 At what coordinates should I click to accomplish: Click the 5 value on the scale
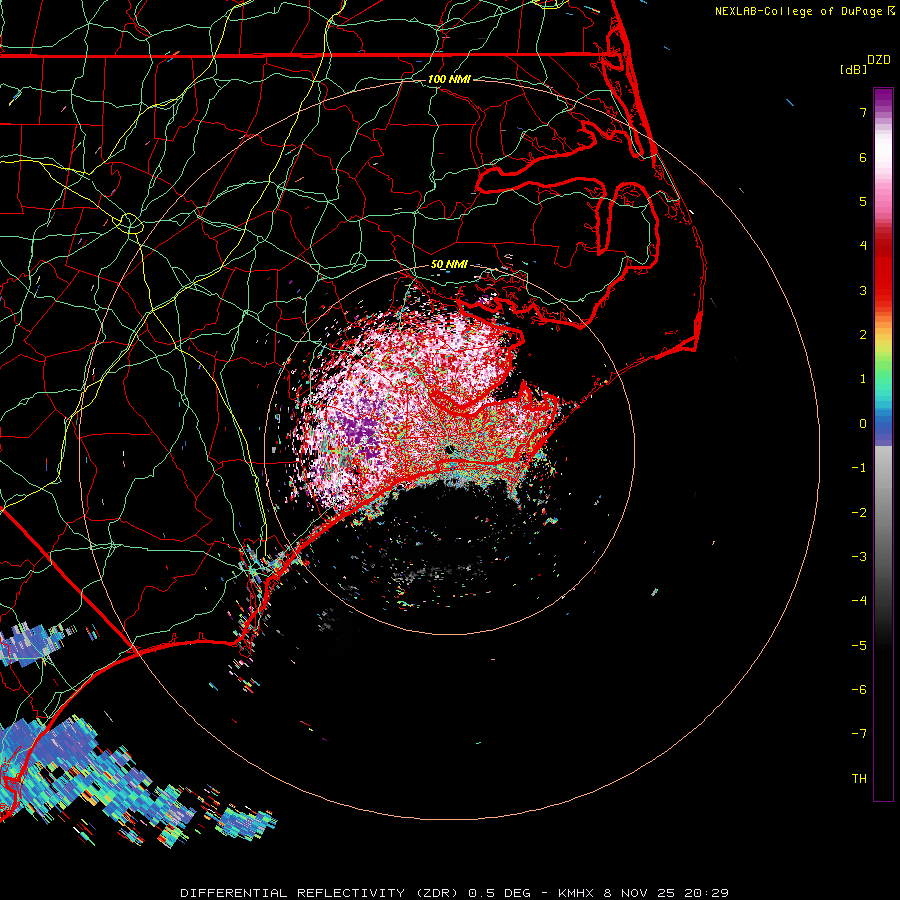click(x=863, y=201)
